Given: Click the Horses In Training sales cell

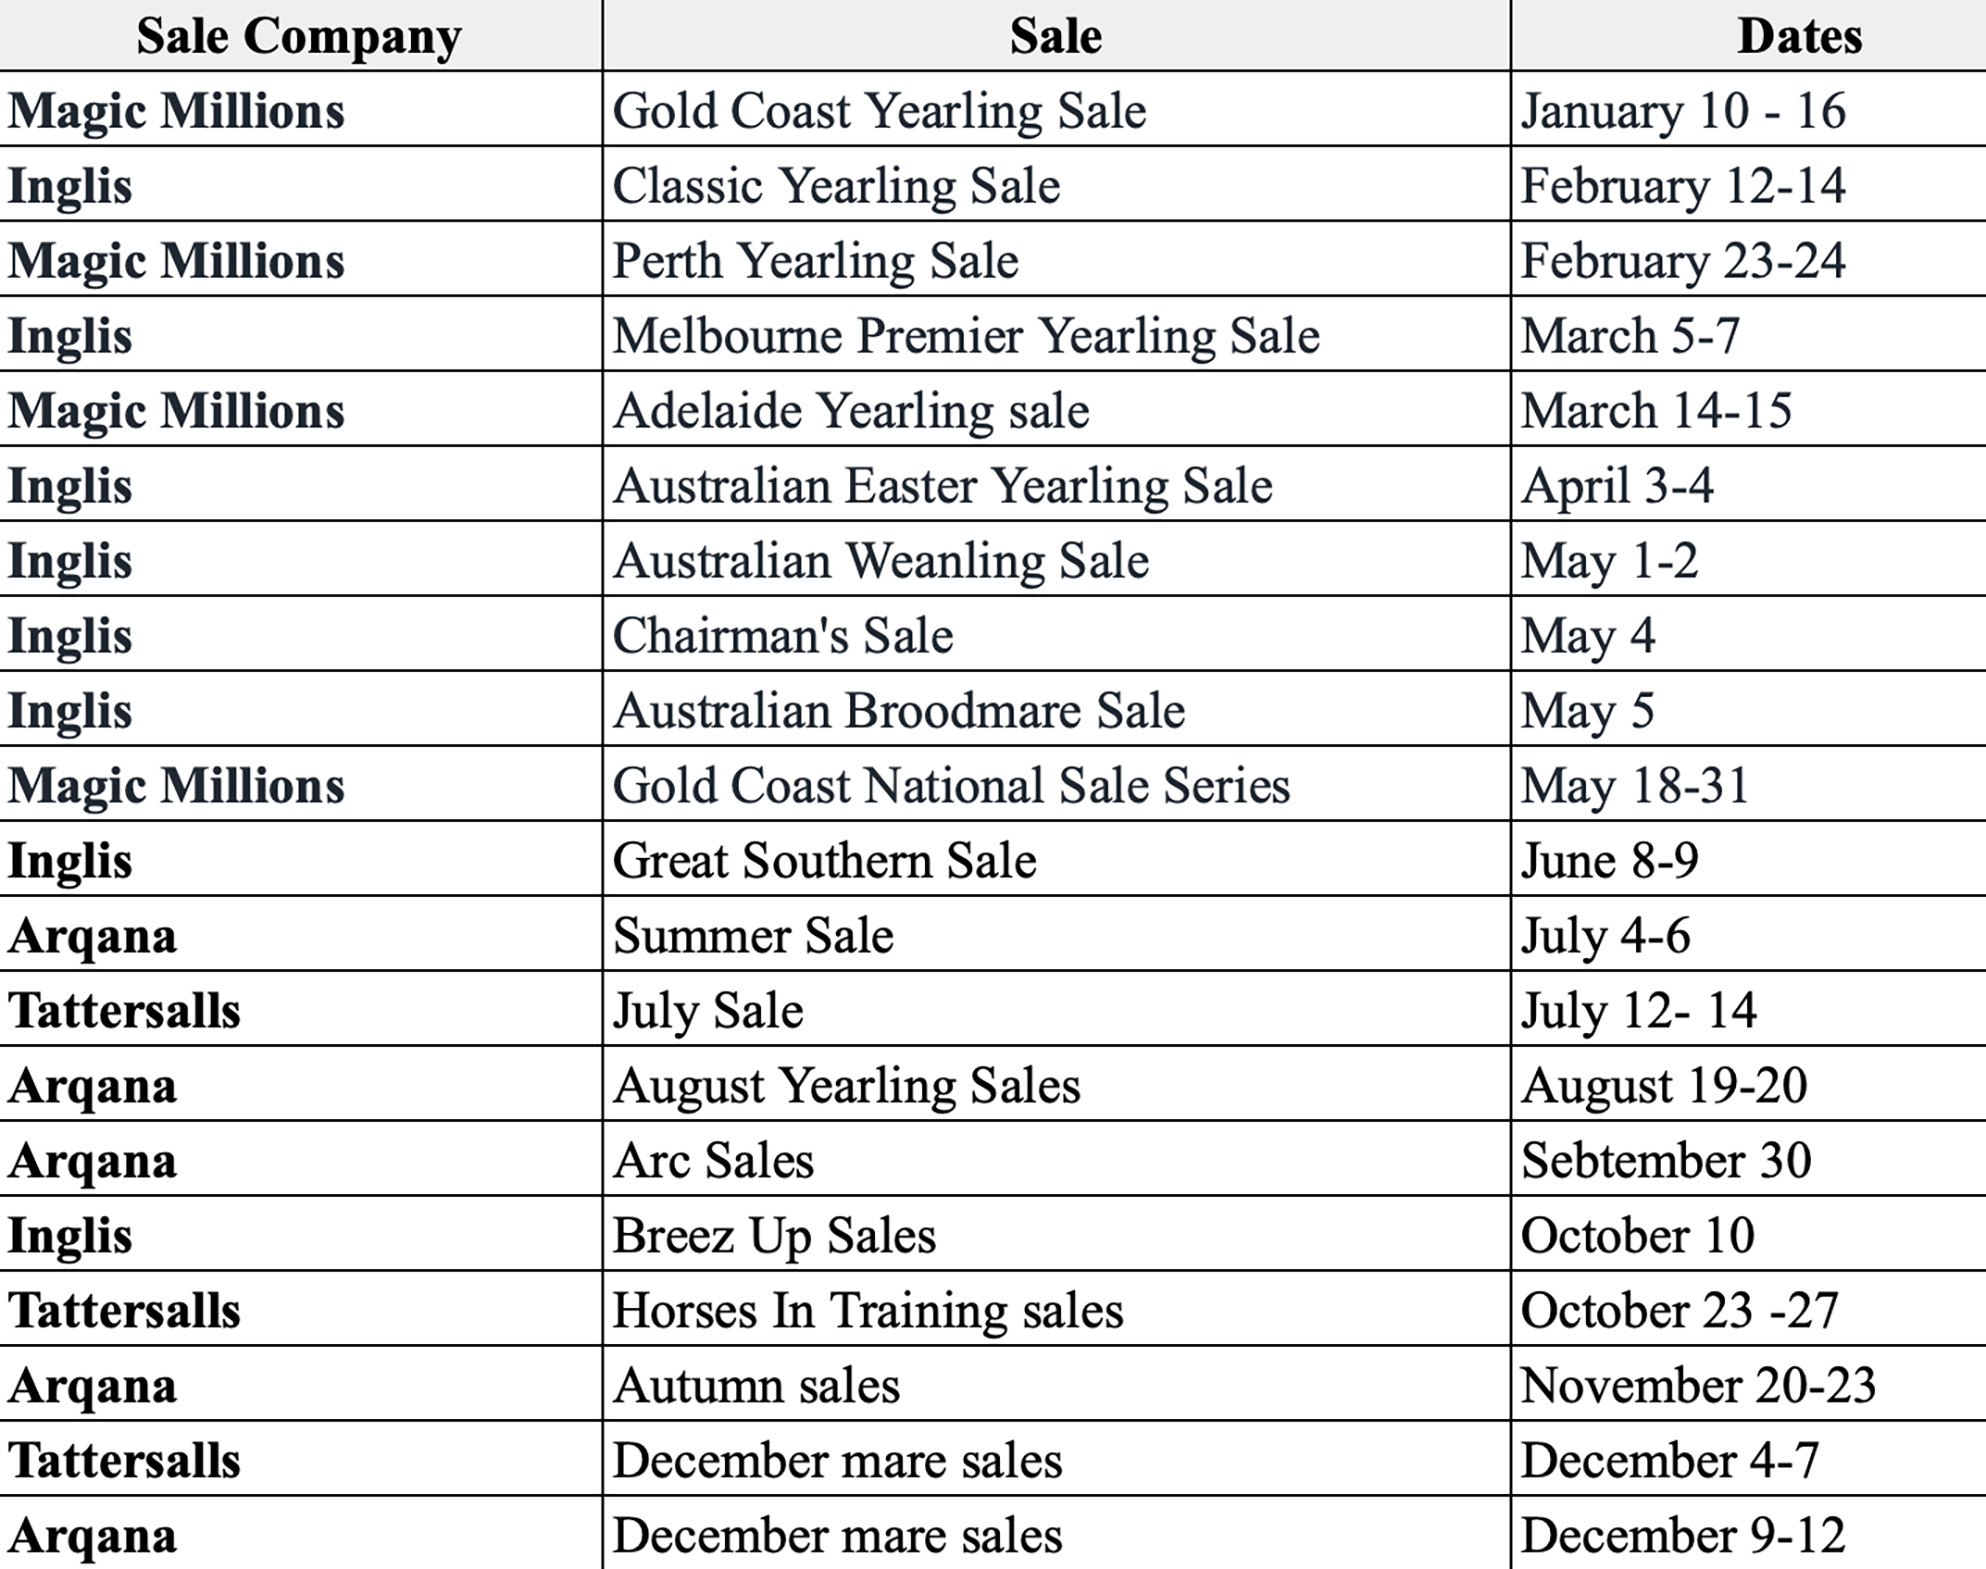Looking at the screenshot, I should click(x=1056, y=1309).
